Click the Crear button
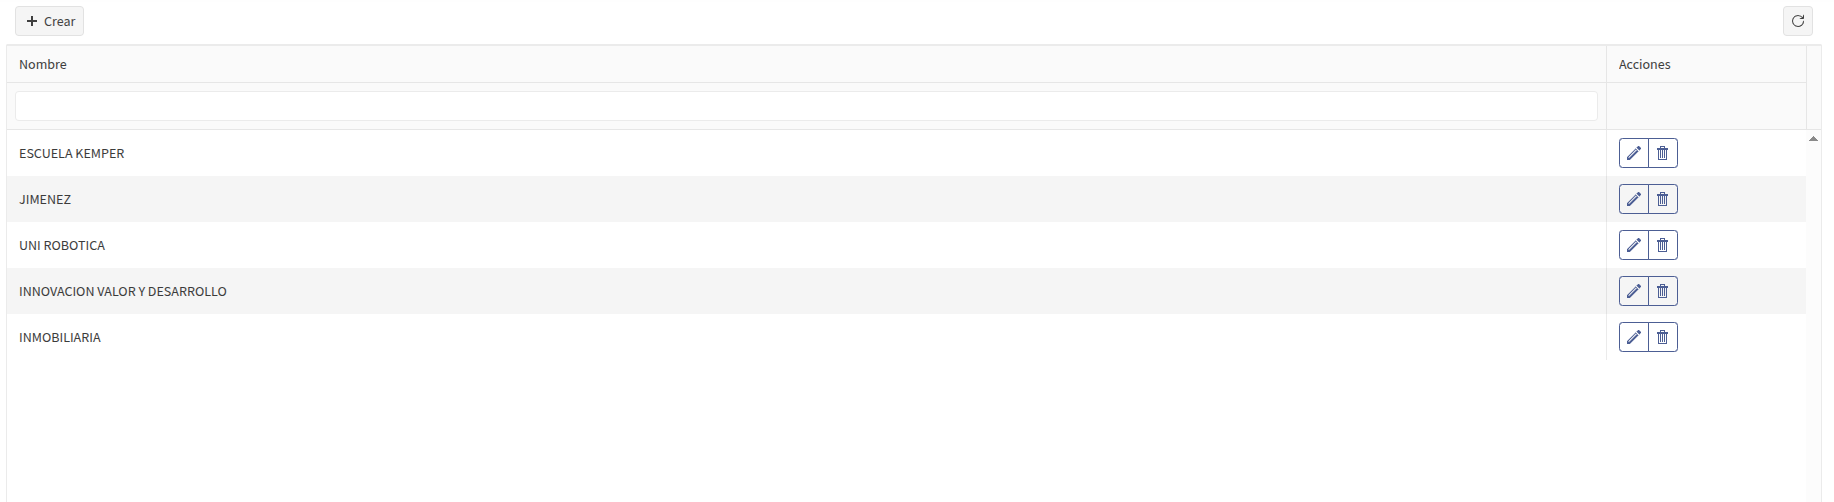Image resolution: width=1834 pixels, height=502 pixels. (49, 21)
